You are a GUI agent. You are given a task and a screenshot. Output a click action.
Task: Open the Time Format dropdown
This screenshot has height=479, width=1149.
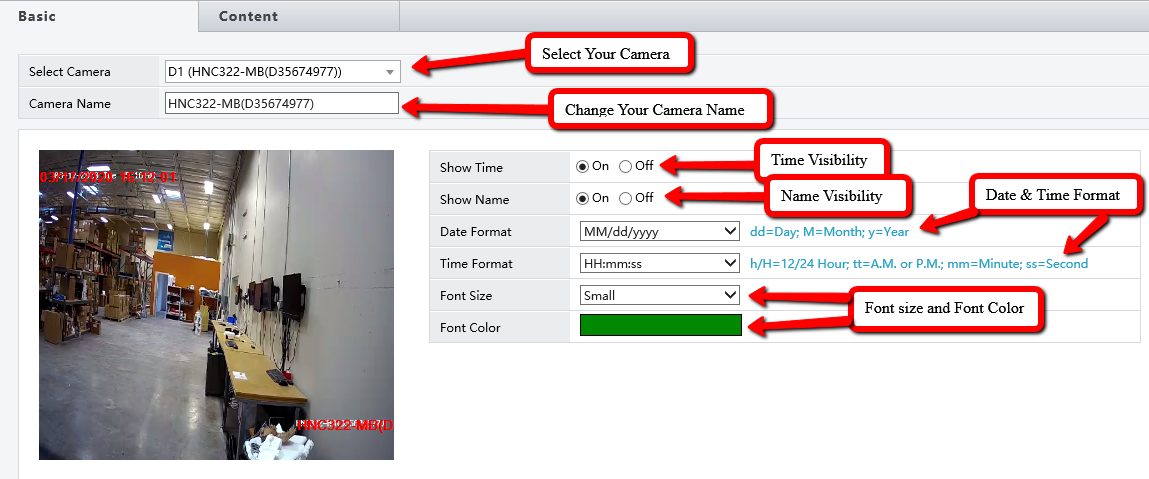[x=659, y=263]
